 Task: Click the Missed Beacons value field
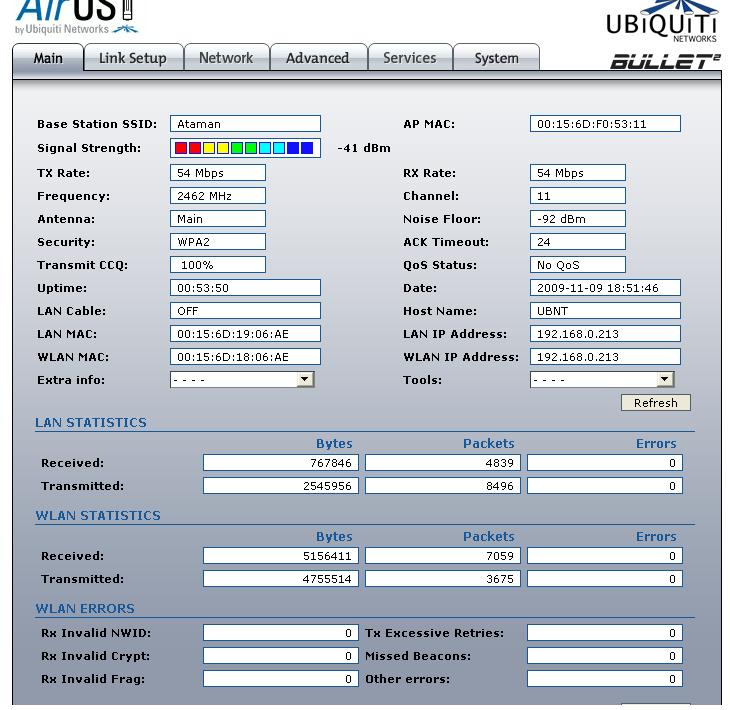coord(605,656)
